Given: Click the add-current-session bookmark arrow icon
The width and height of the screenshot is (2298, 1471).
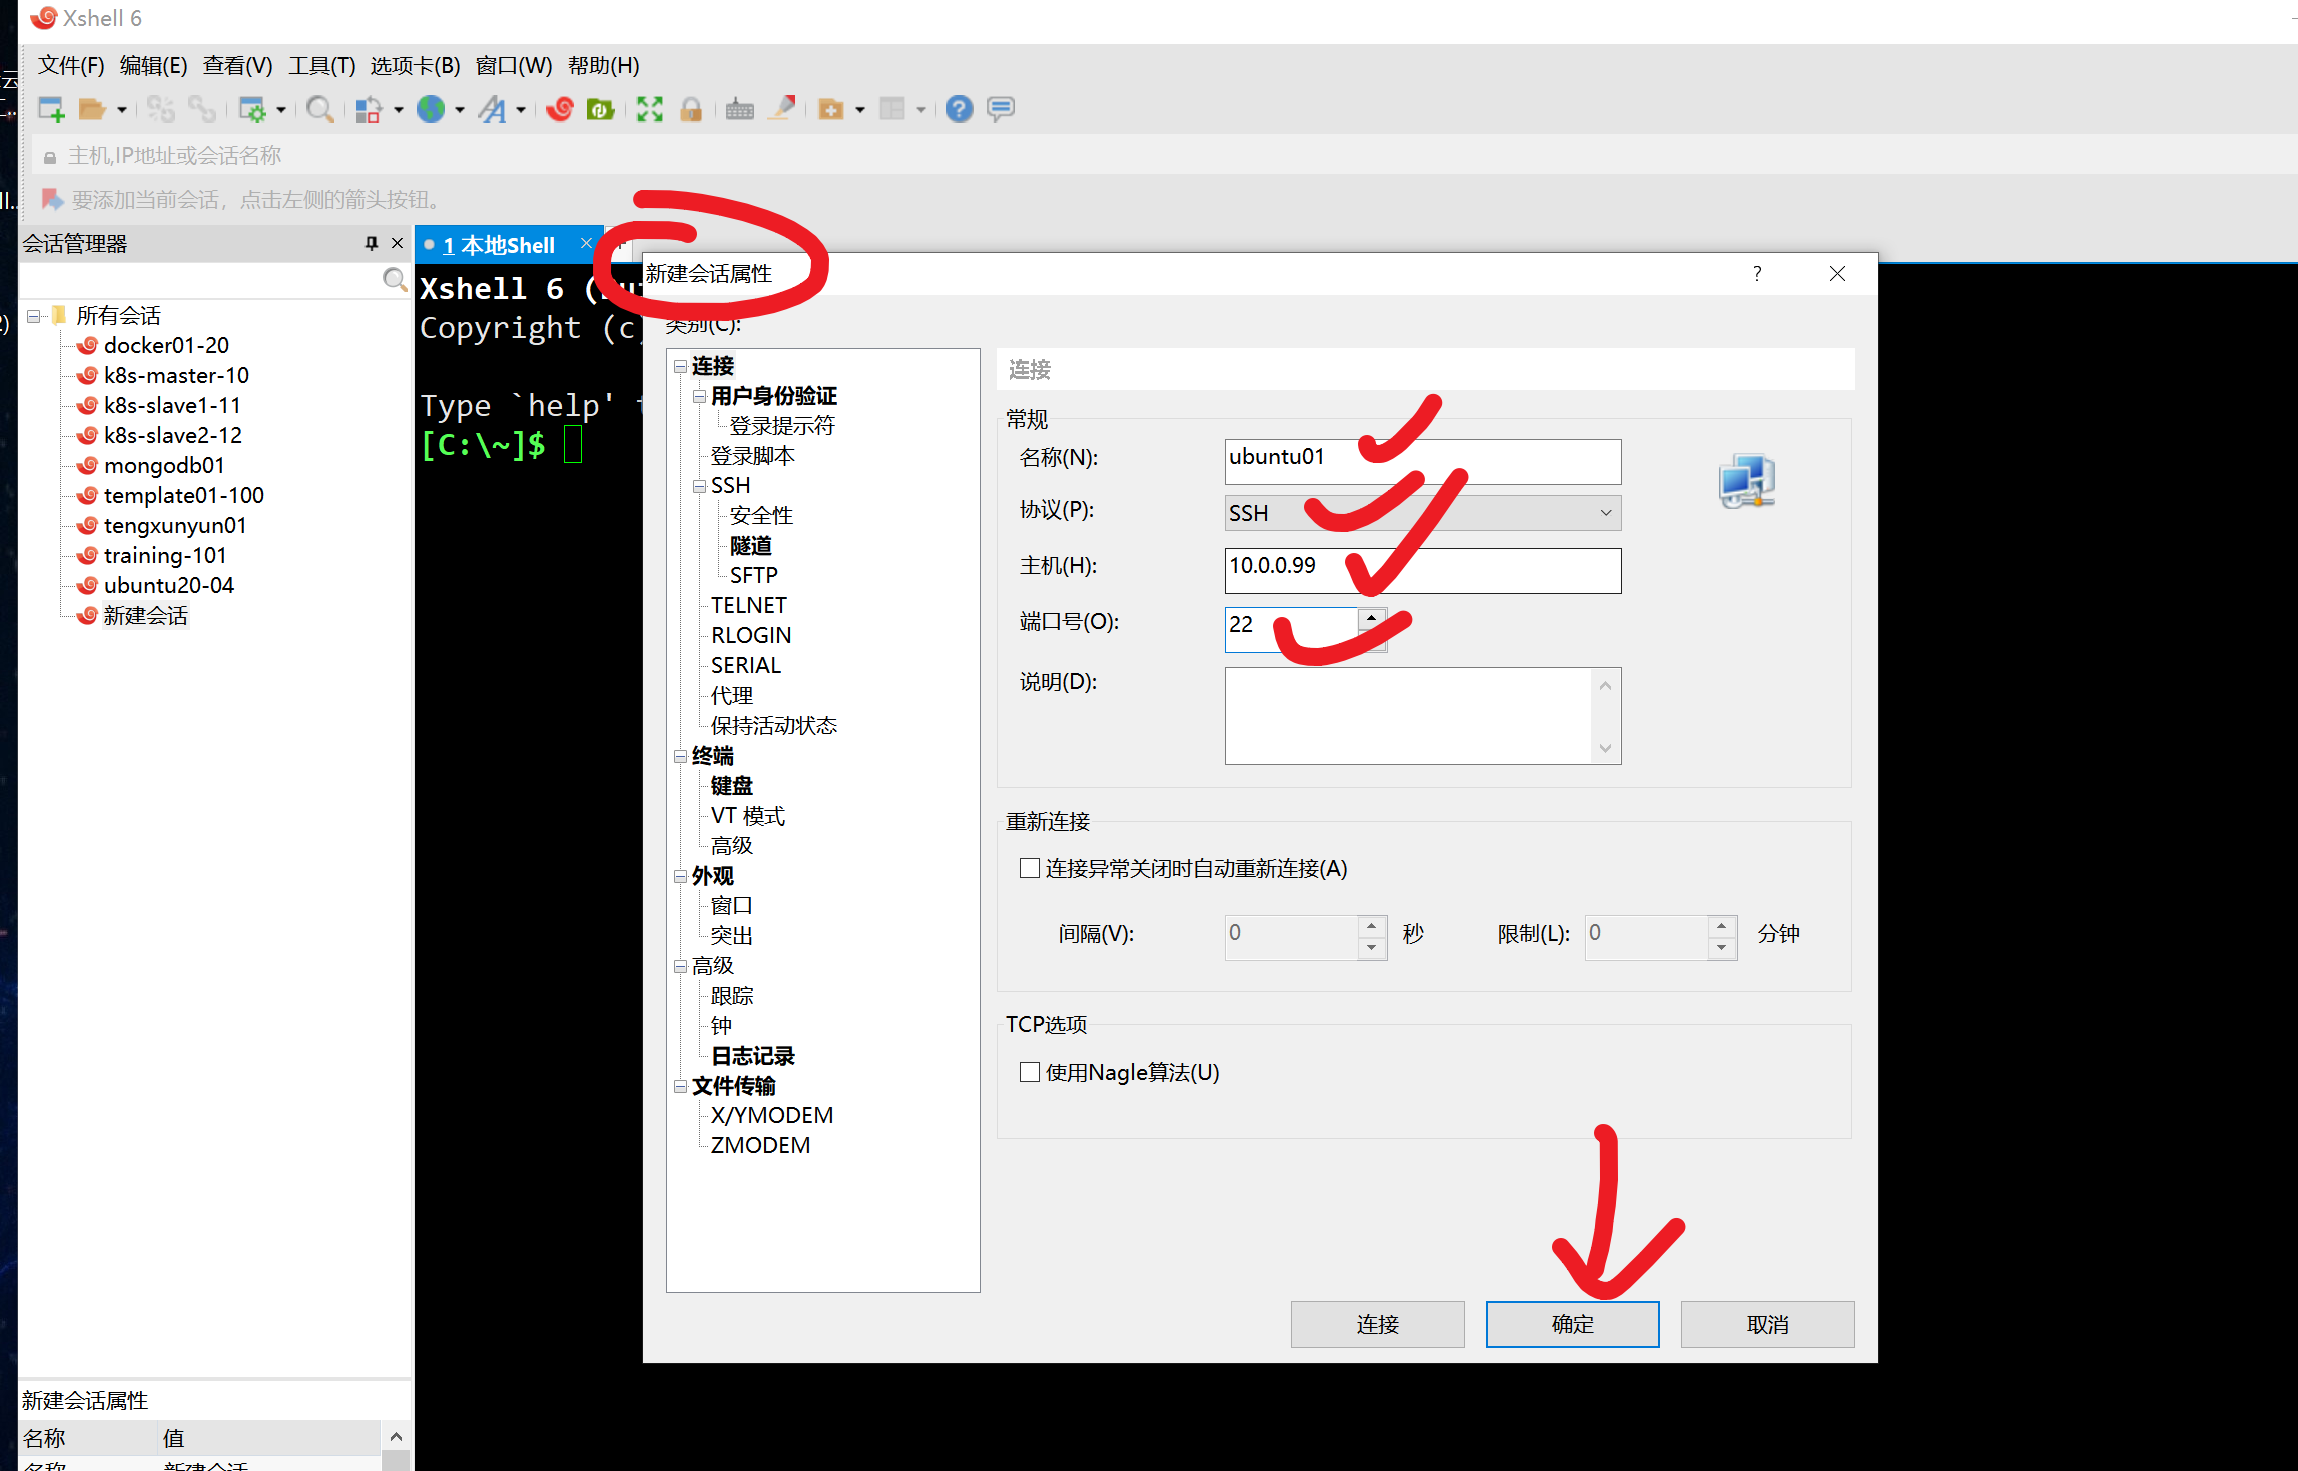Looking at the screenshot, I should (x=52, y=200).
